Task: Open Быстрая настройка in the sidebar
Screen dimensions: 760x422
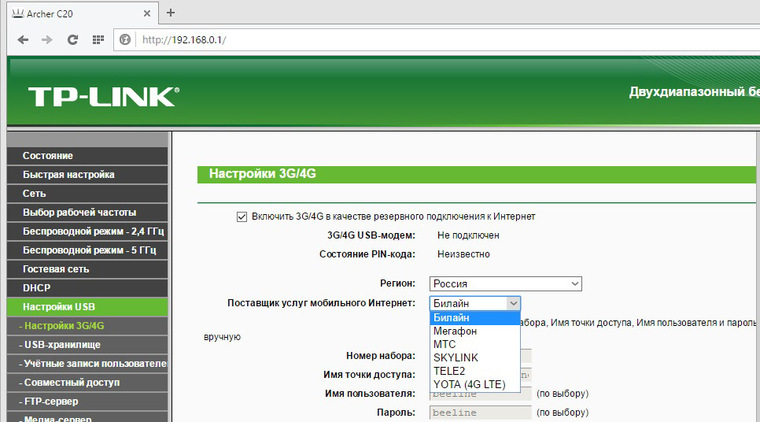Action: point(87,174)
